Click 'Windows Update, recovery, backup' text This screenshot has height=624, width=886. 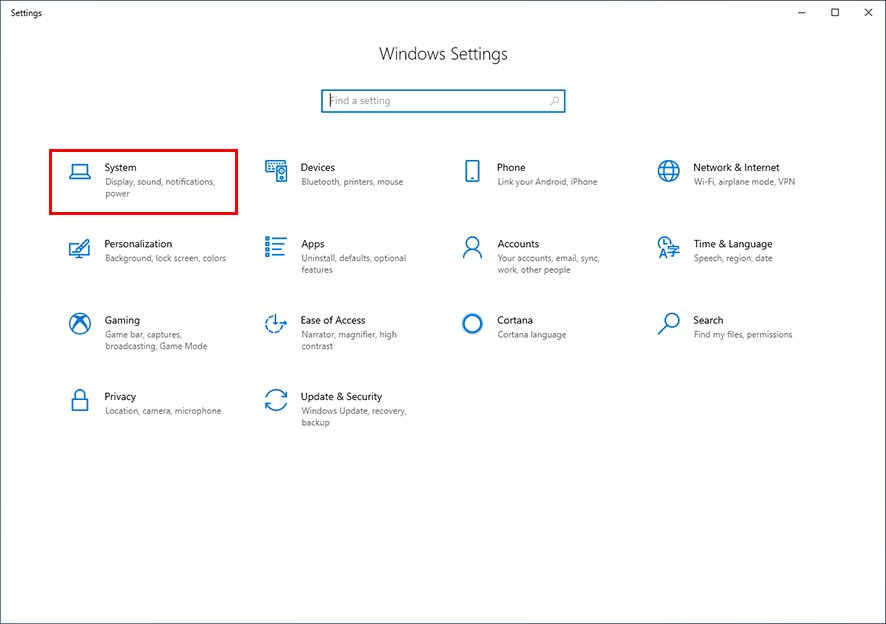pyautogui.click(x=354, y=417)
